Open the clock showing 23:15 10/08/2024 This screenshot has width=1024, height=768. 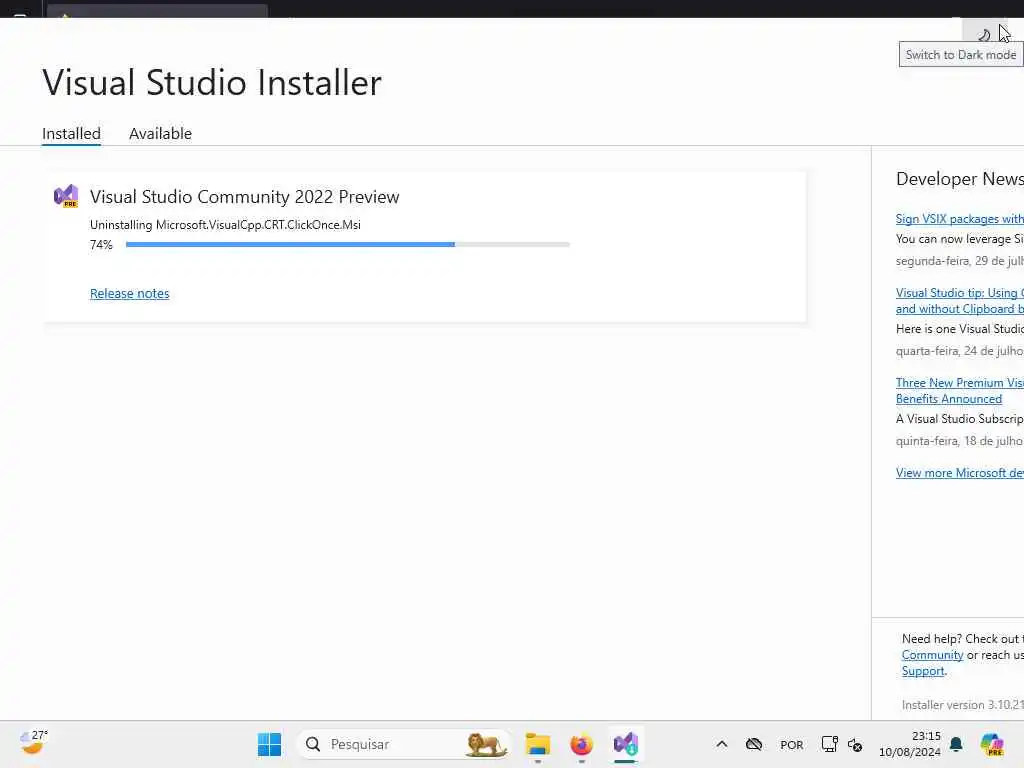pyautogui.click(x=910, y=744)
